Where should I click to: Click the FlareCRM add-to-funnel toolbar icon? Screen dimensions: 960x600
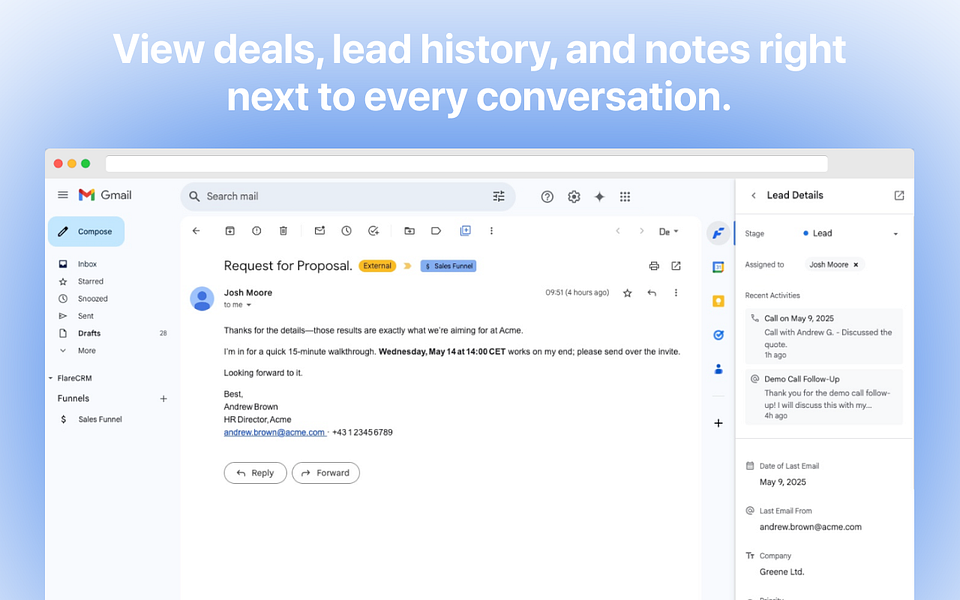[x=465, y=231]
